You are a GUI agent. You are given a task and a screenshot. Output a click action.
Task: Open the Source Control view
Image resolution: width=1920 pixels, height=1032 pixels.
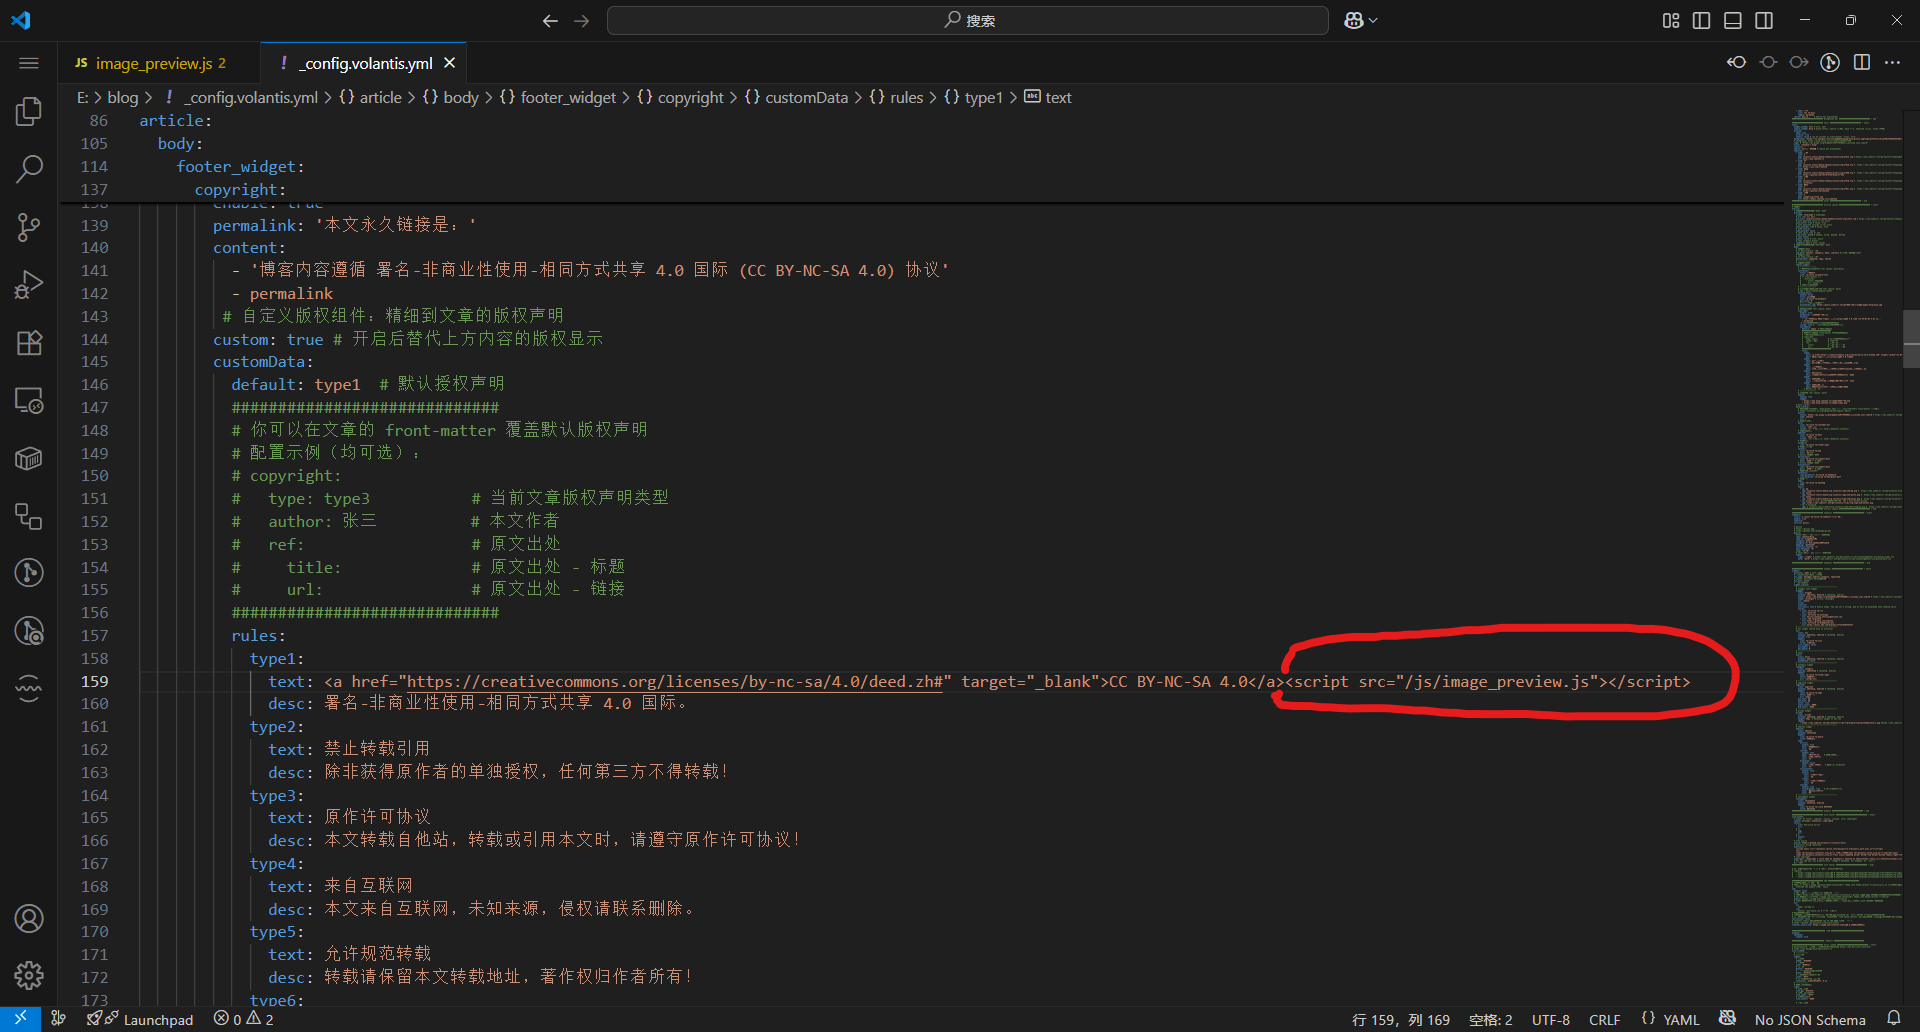(x=29, y=227)
